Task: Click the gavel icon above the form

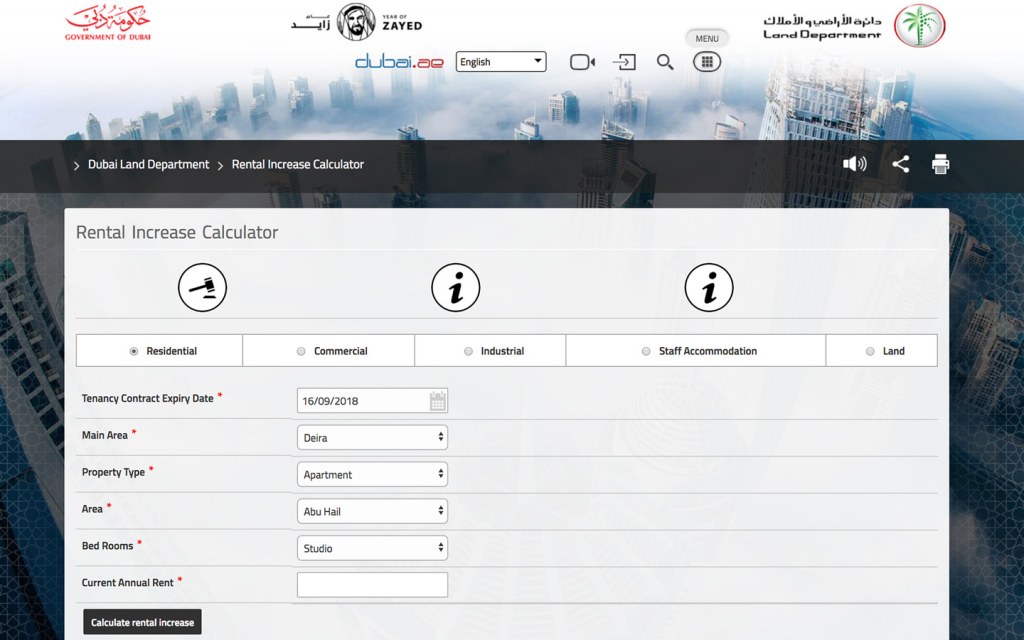Action: pos(202,287)
